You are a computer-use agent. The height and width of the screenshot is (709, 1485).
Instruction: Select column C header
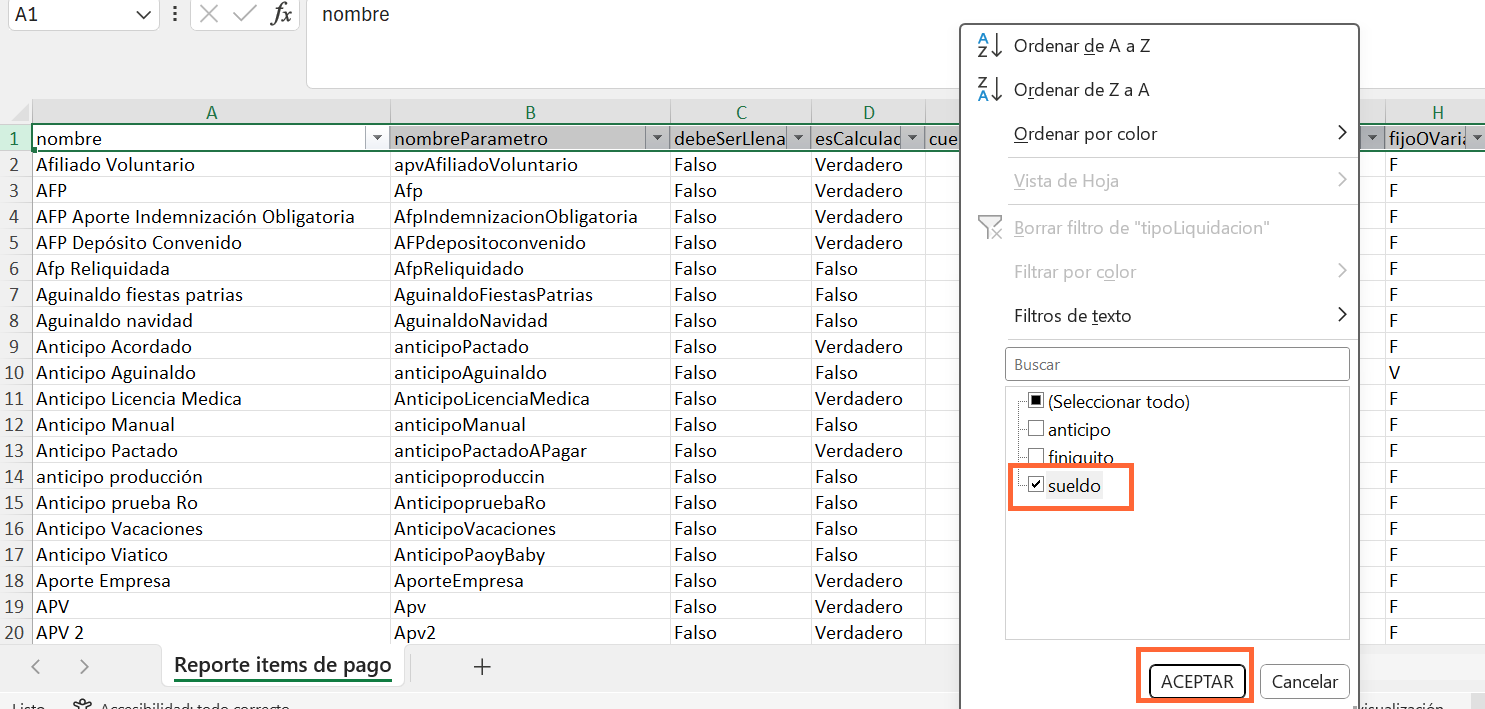click(x=741, y=113)
